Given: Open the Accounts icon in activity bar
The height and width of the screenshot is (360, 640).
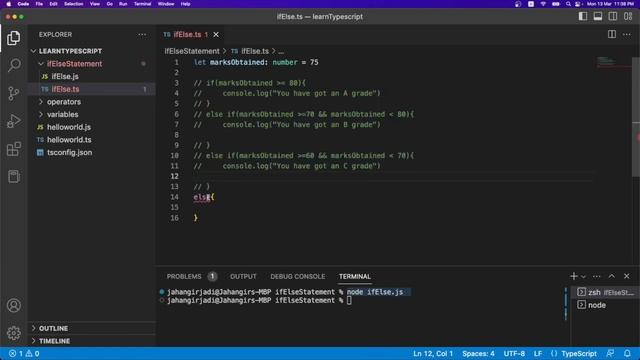Looking at the screenshot, I should point(13,305).
